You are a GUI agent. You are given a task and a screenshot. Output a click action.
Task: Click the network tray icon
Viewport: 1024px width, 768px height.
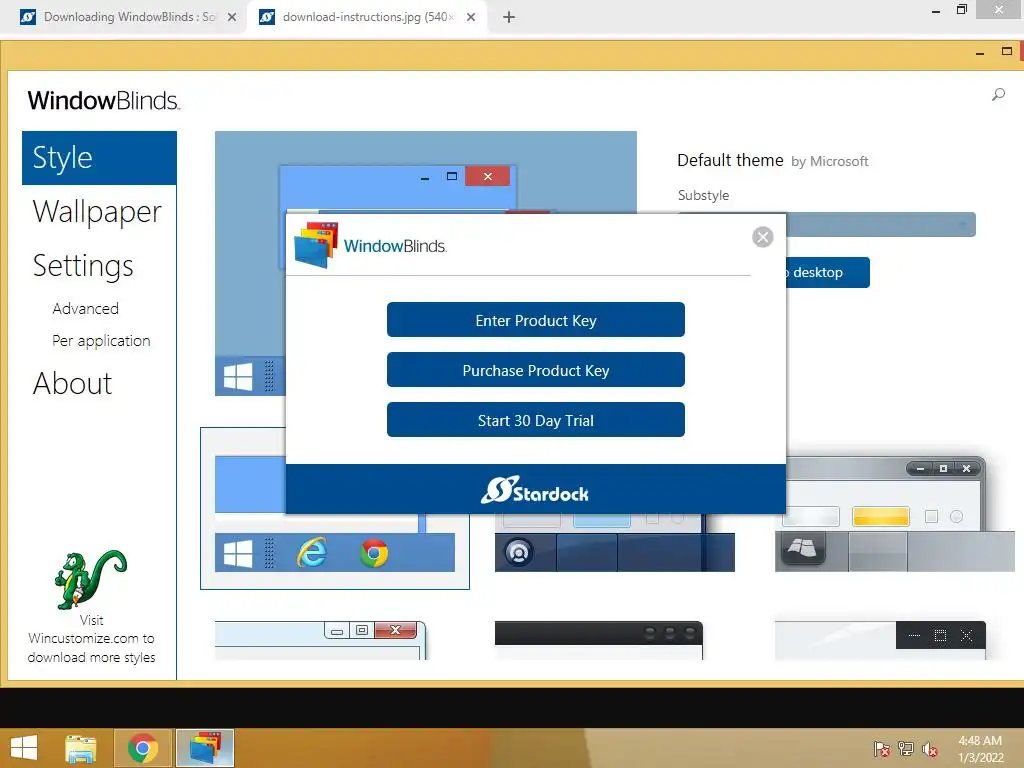(906, 749)
